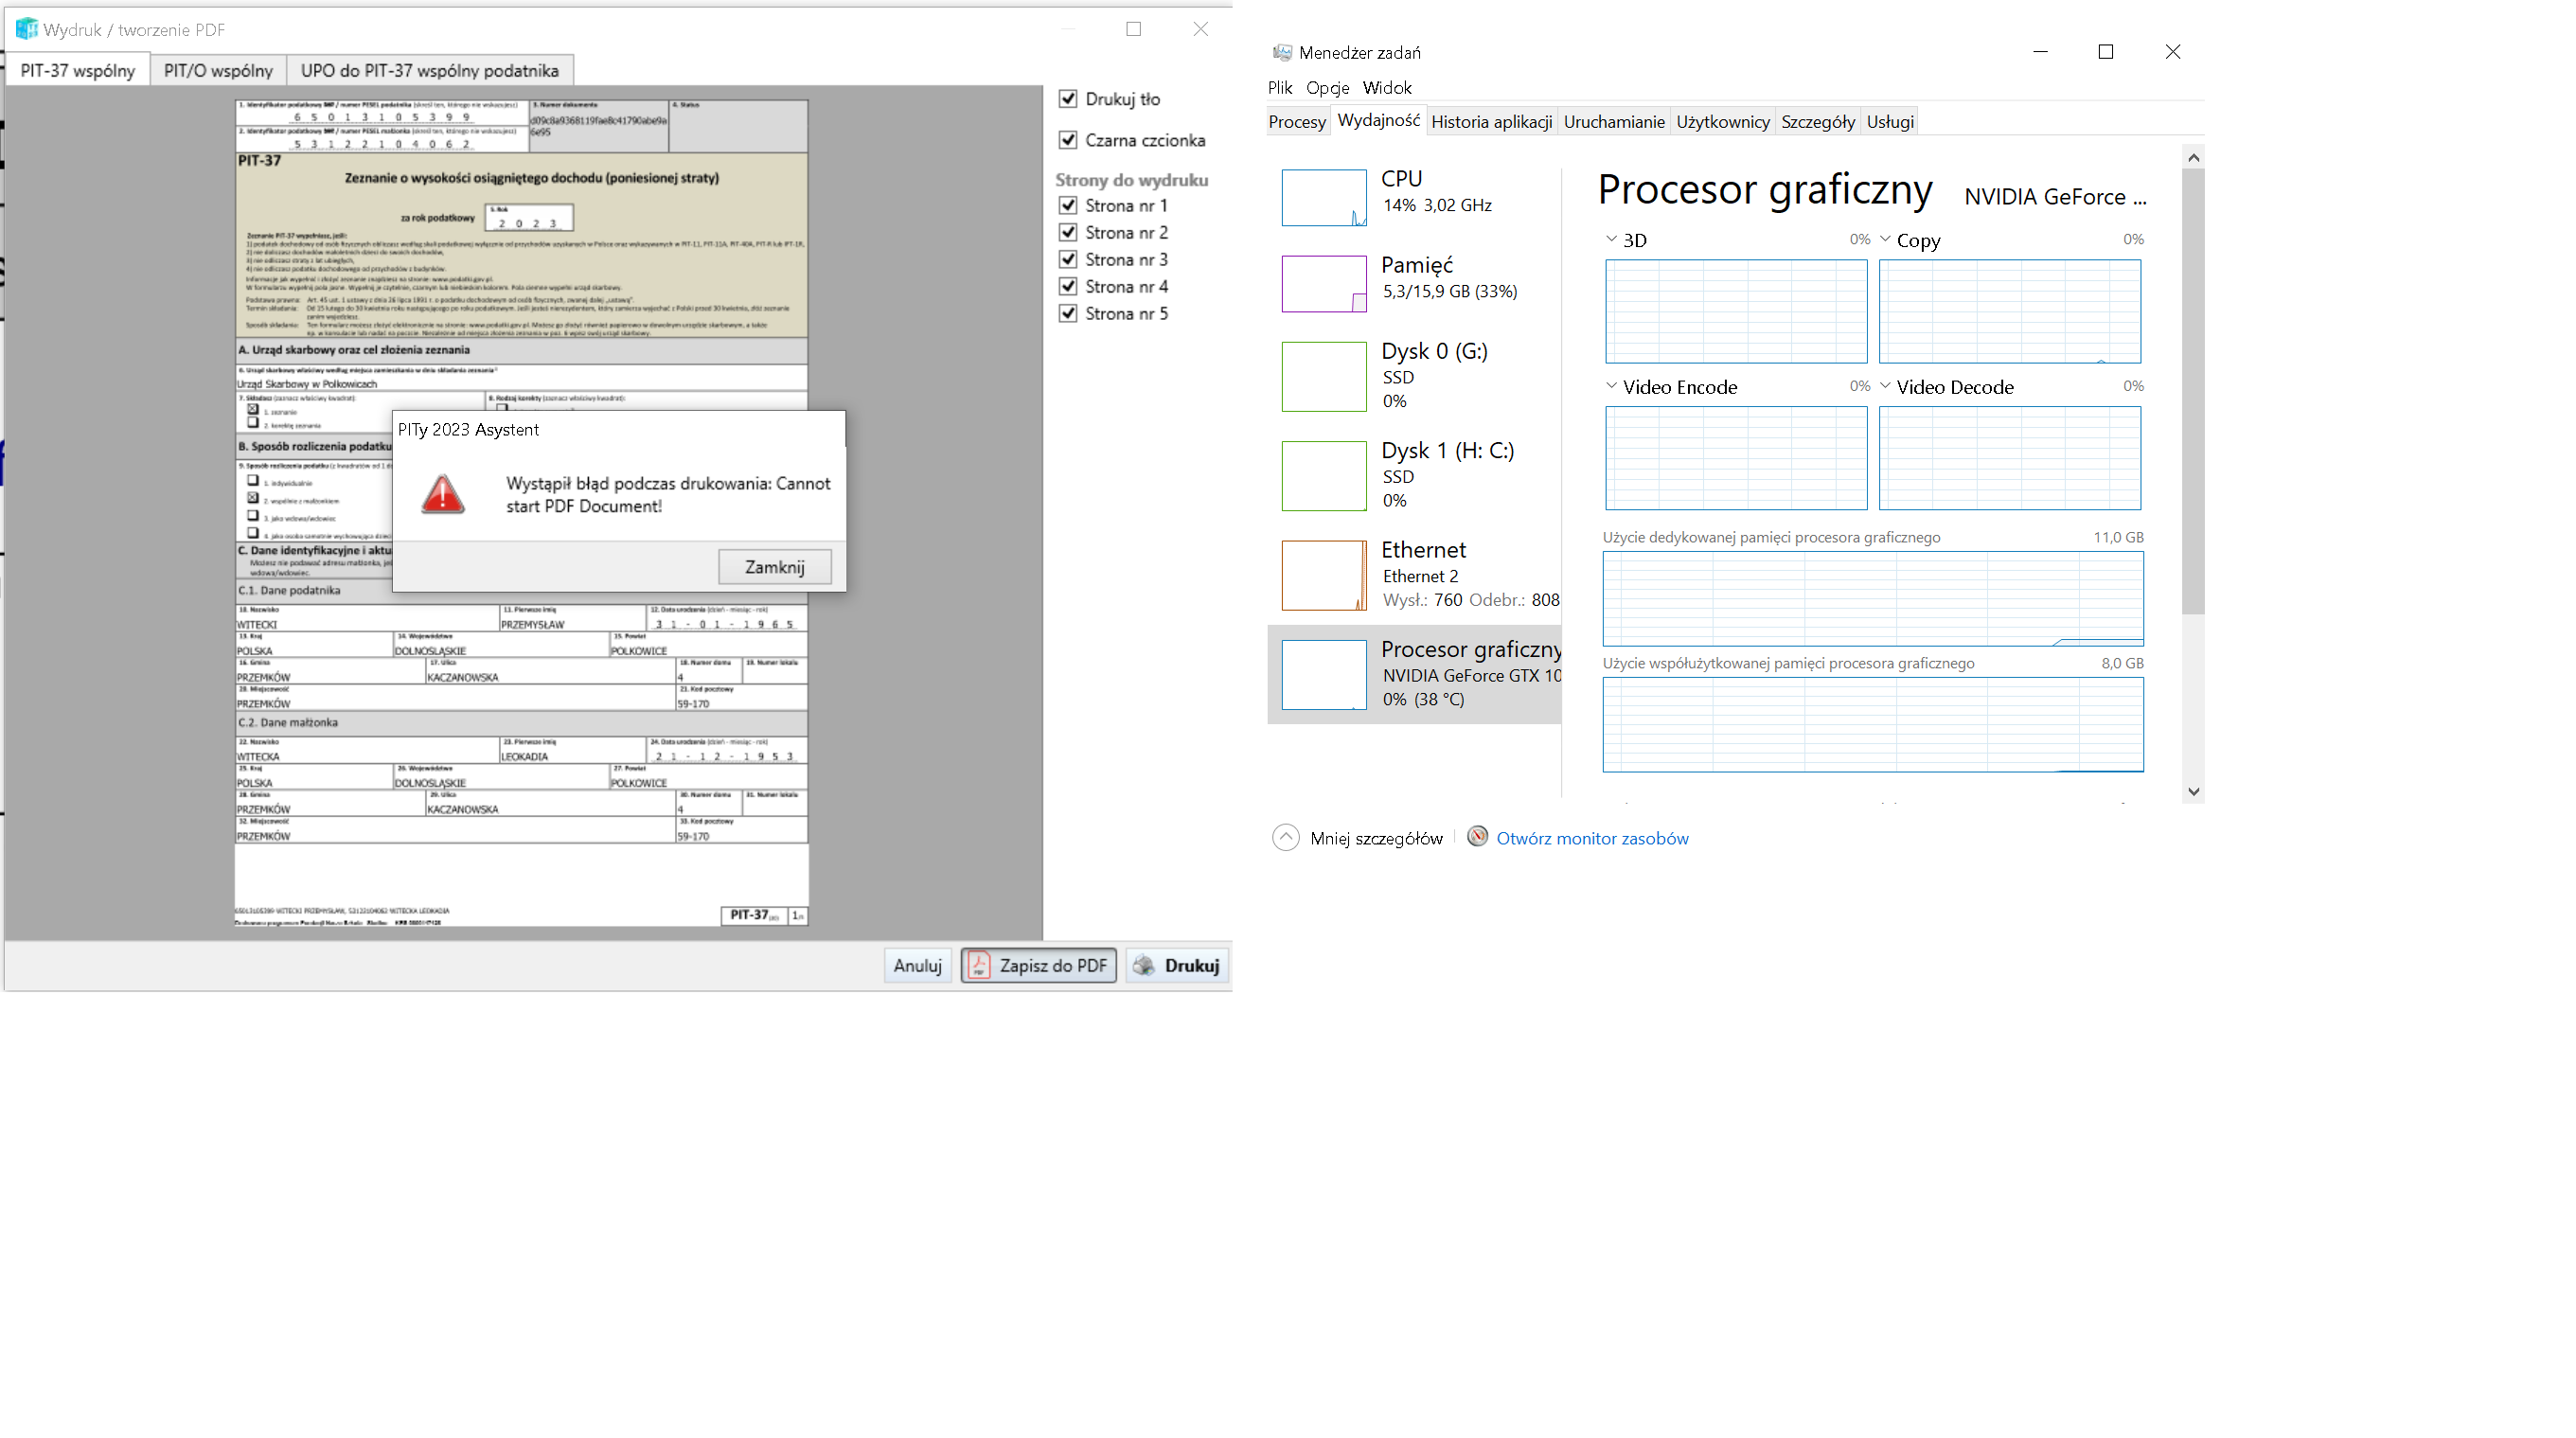
Task: Open the 3D engine dropdown chevron
Action: click(x=1611, y=239)
